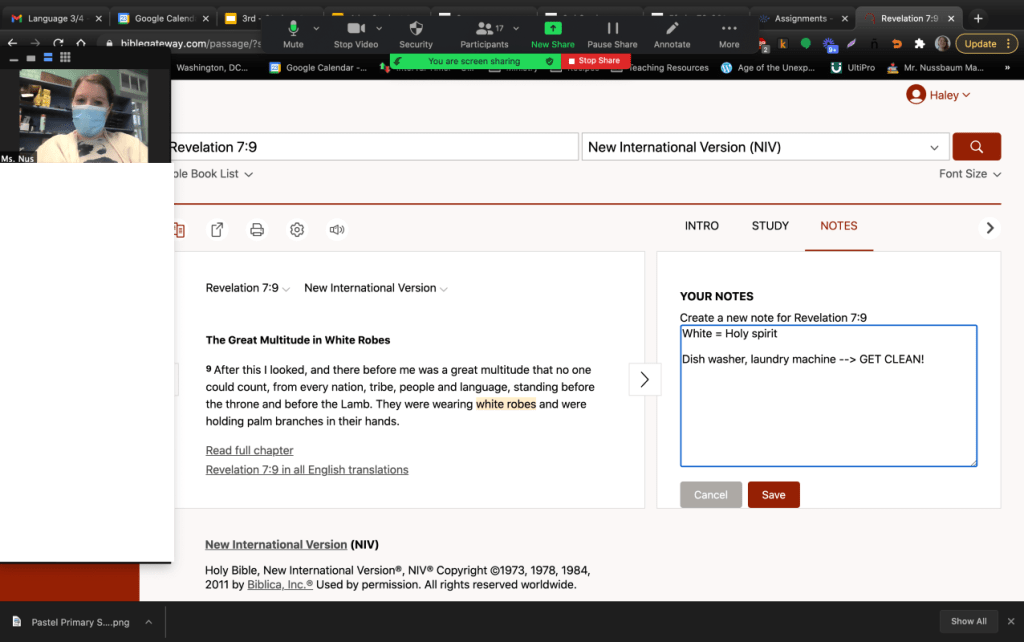Click the audio speaker icon

tap(337, 230)
